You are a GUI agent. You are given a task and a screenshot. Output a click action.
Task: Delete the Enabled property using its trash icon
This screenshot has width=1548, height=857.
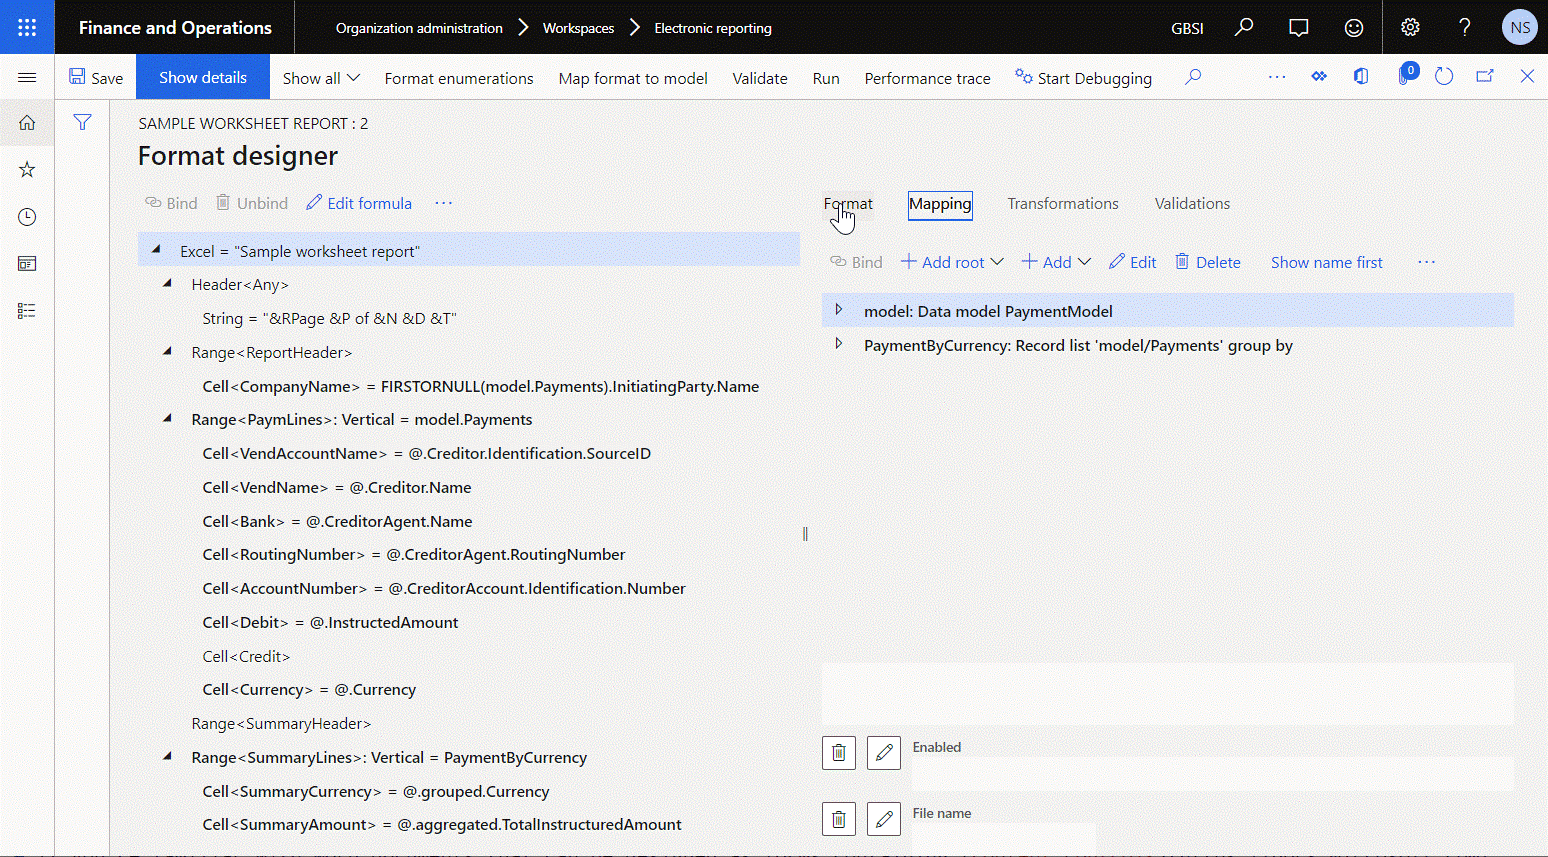click(x=838, y=752)
